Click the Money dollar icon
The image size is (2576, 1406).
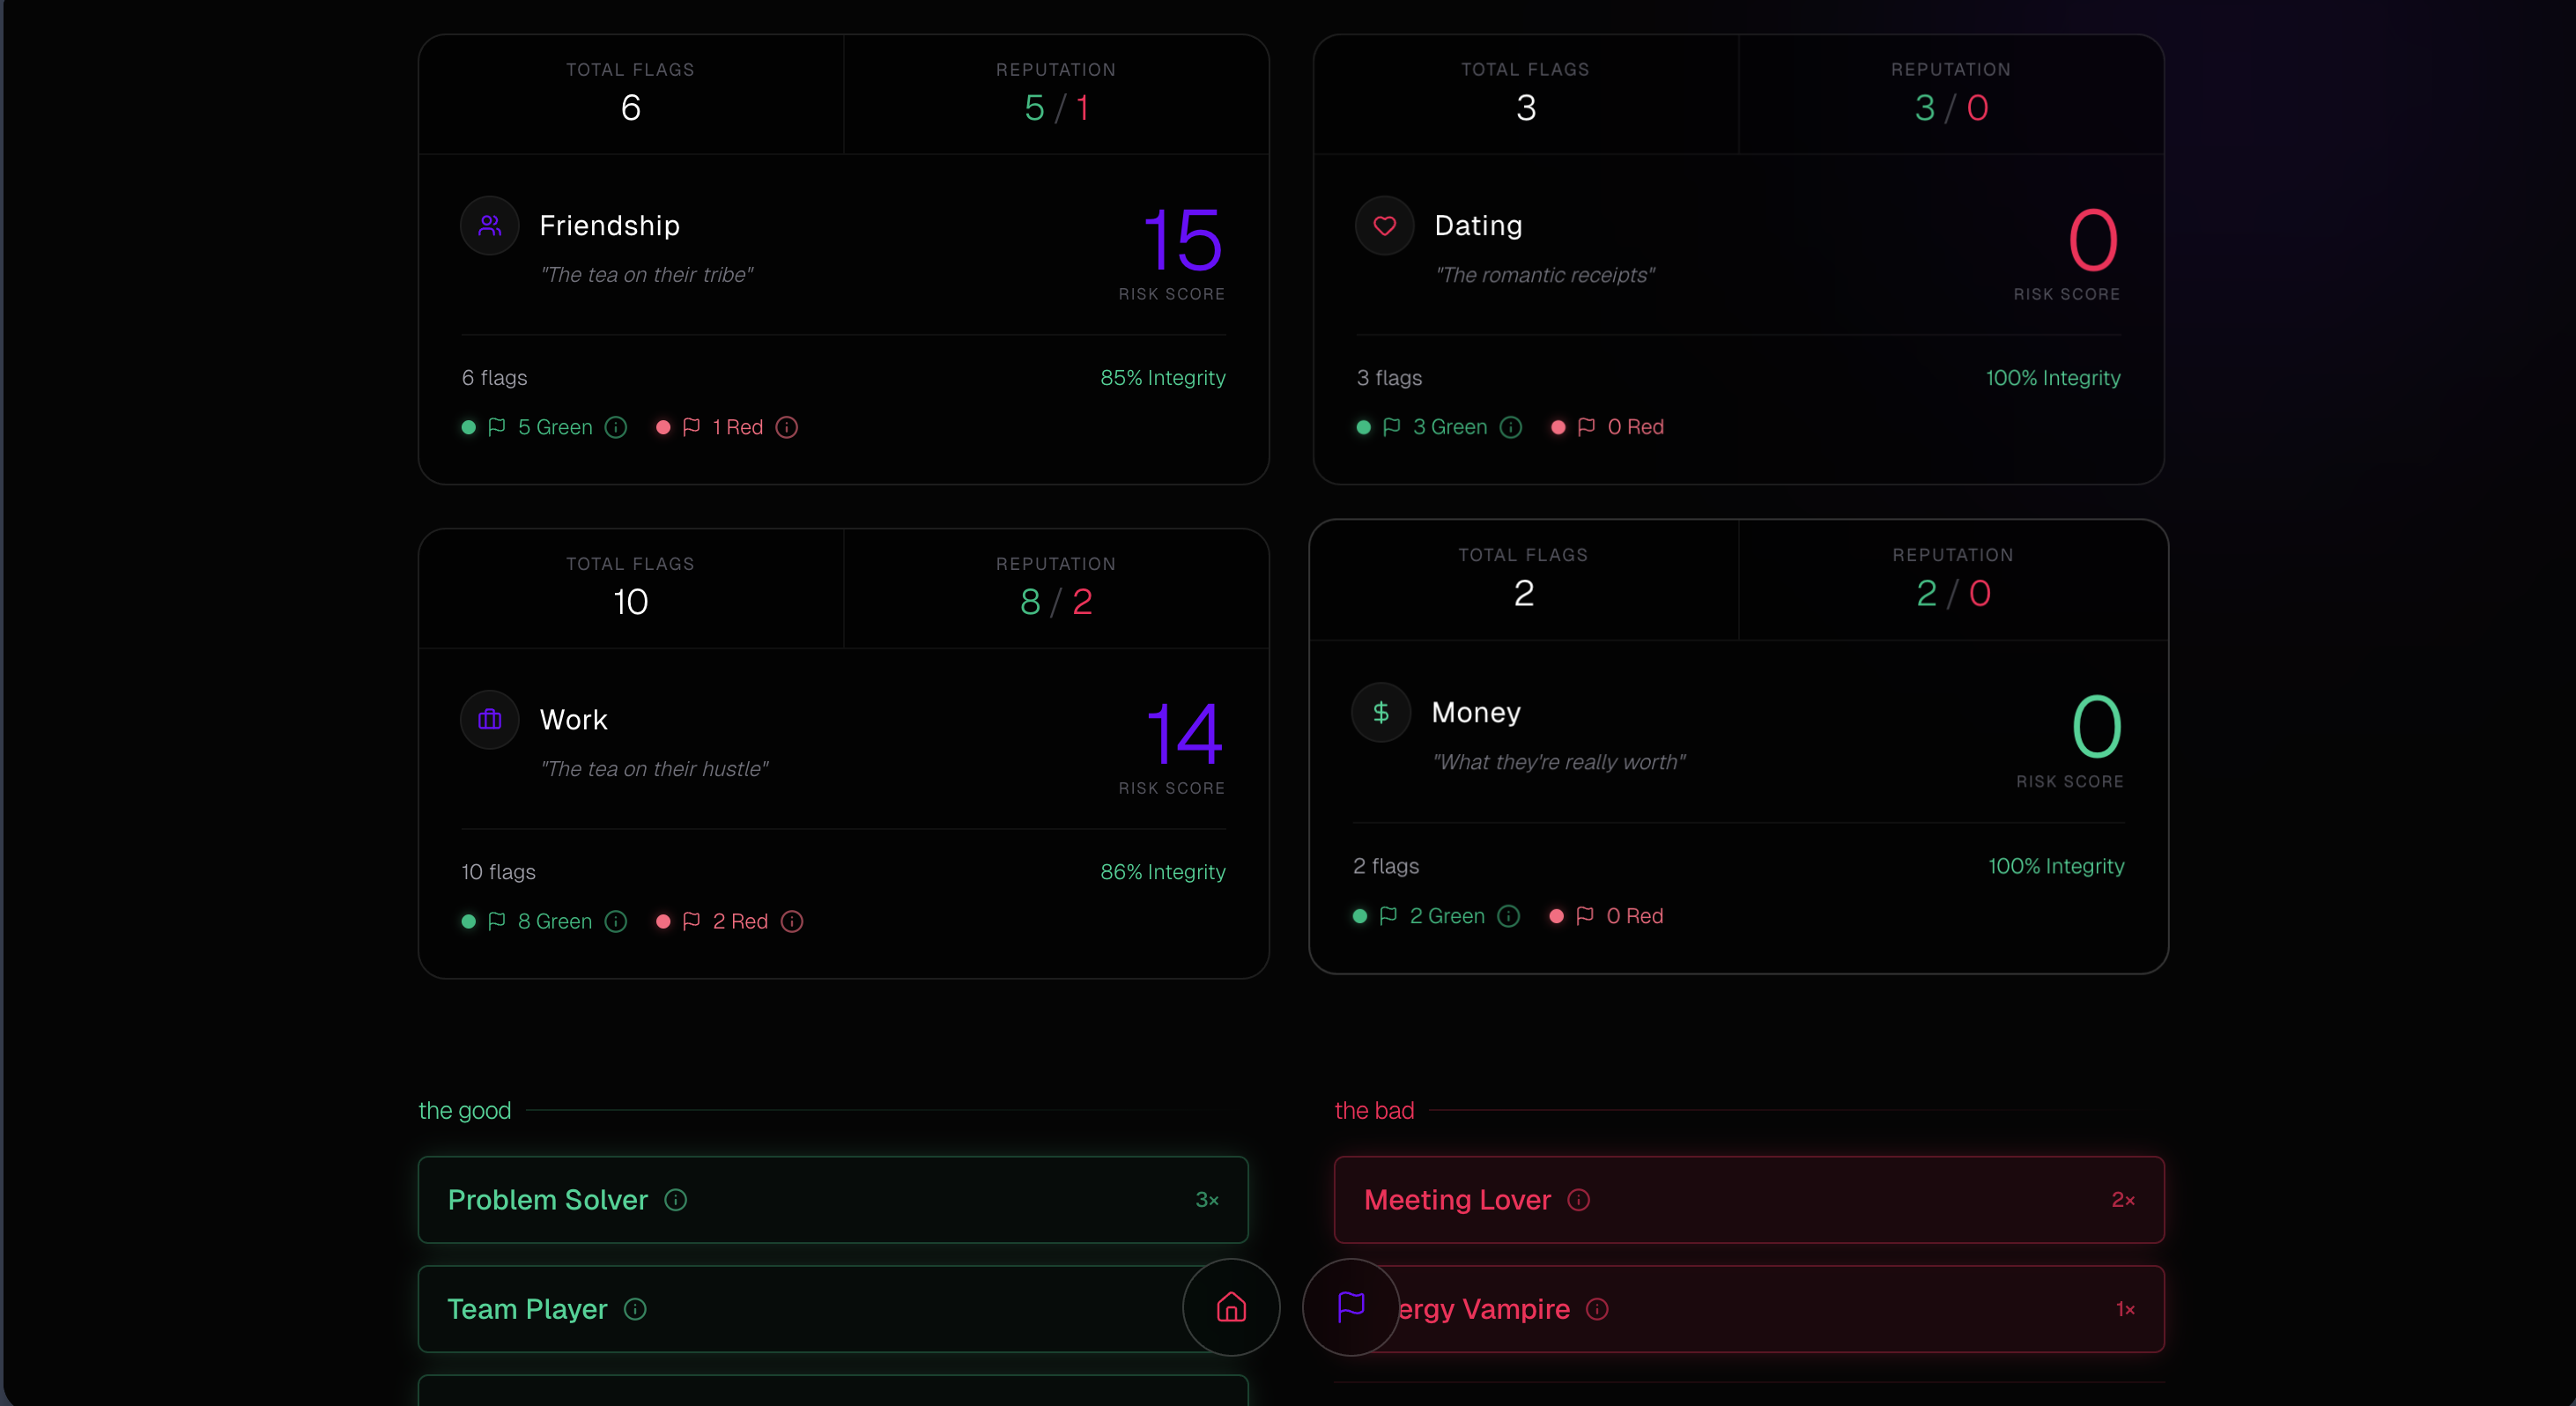(x=1380, y=712)
